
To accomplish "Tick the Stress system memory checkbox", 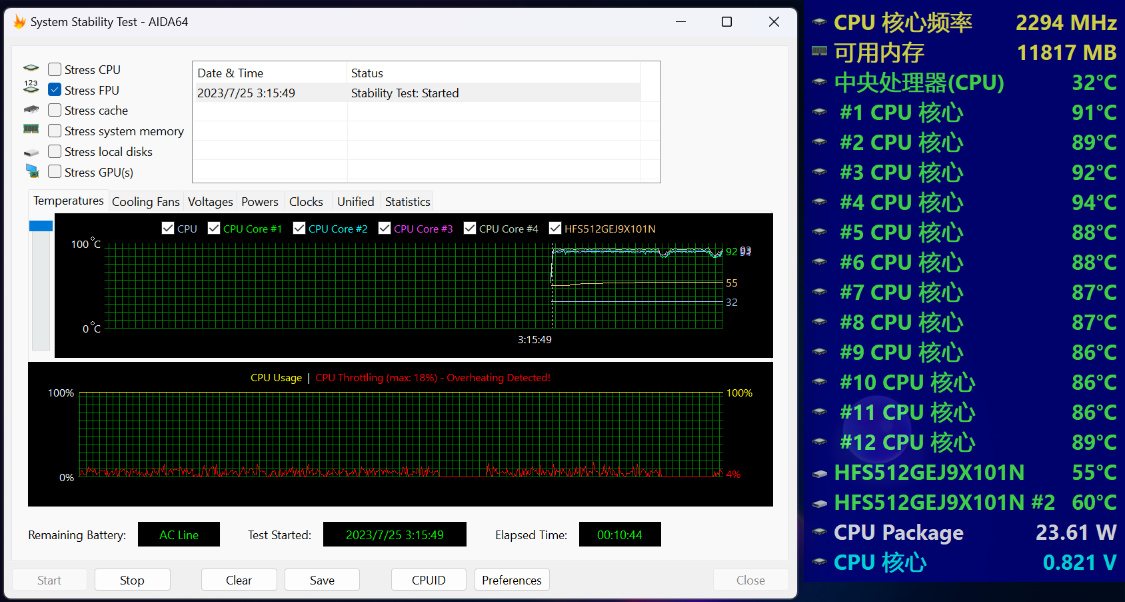I will pyautogui.click(x=55, y=131).
